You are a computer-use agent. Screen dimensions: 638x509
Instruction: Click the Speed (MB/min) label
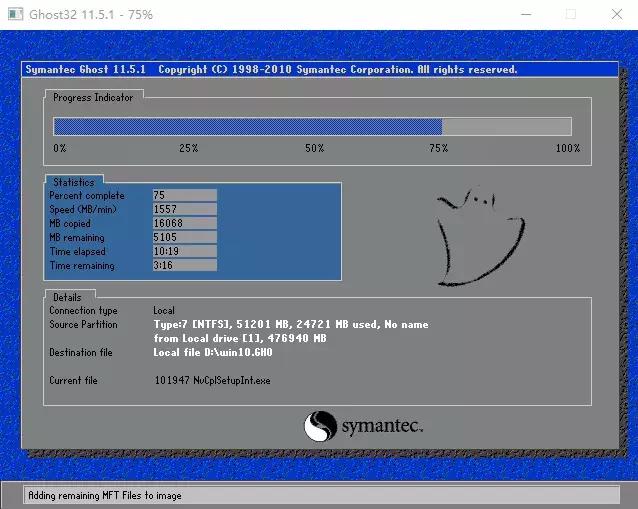(x=83, y=210)
